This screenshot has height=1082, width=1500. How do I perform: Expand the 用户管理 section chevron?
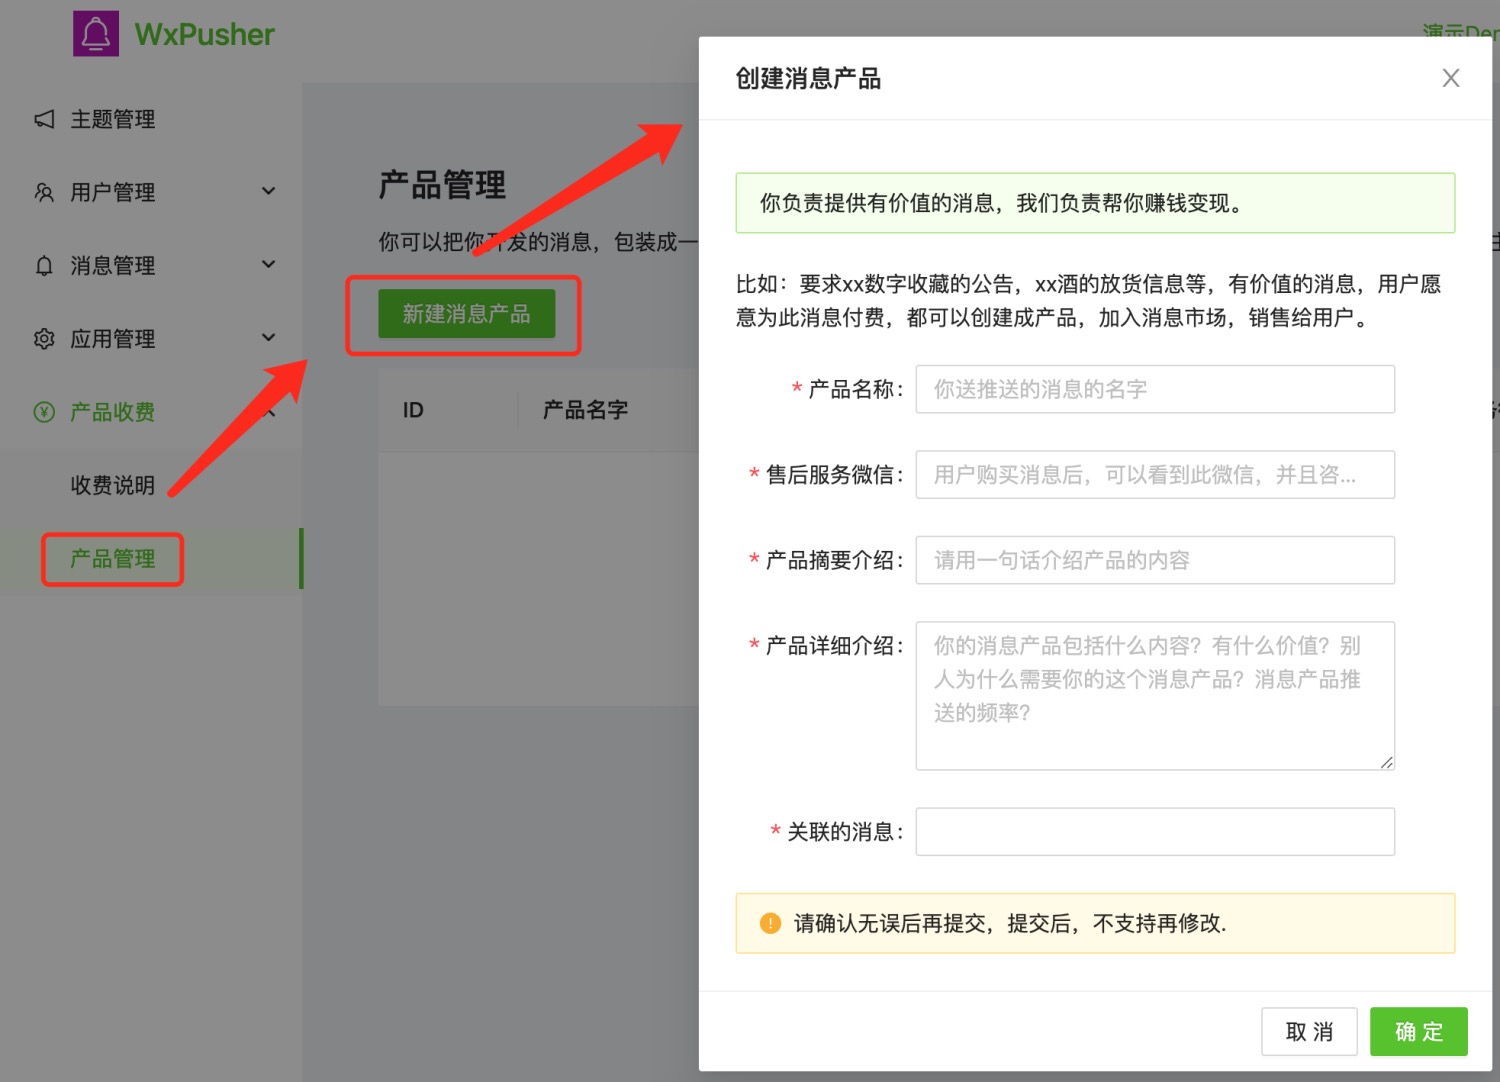pyautogui.click(x=268, y=190)
